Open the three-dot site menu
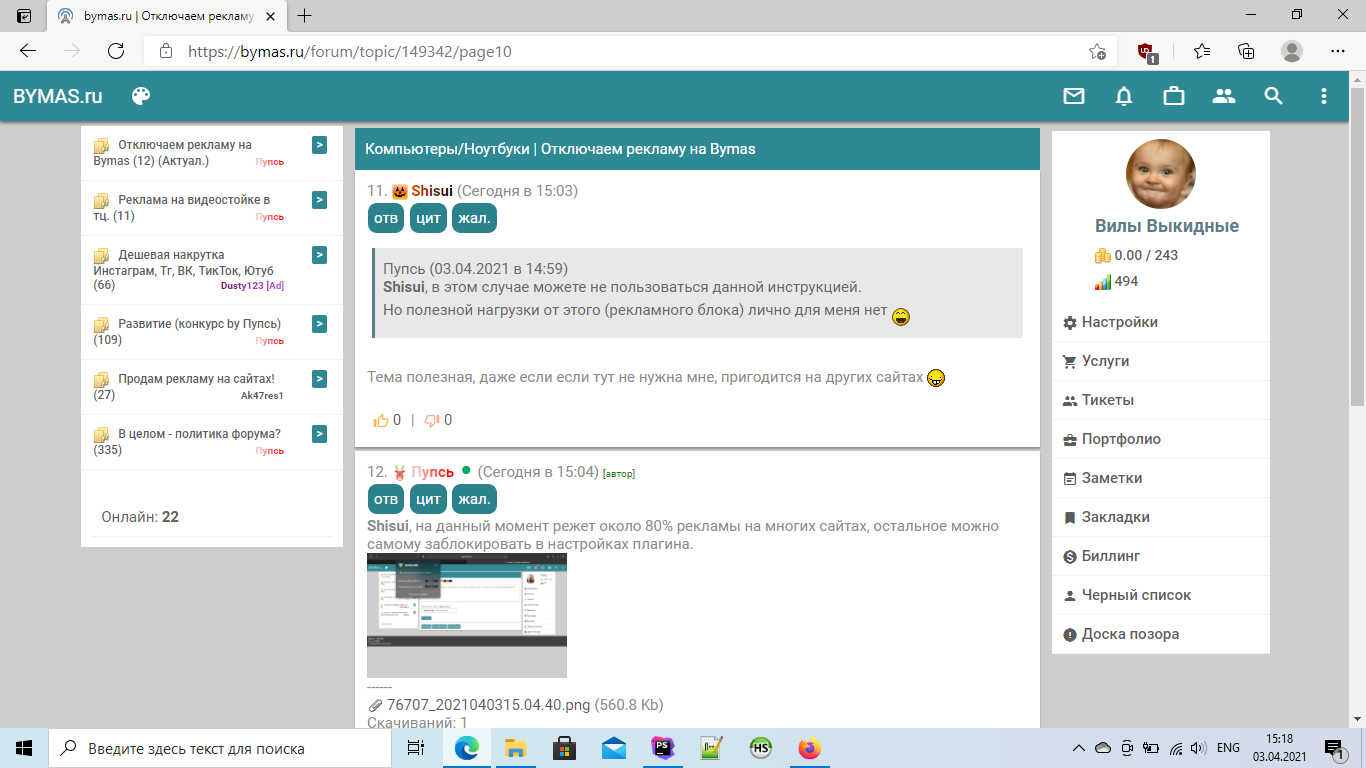This screenshot has height=768, width=1366. [1324, 96]
